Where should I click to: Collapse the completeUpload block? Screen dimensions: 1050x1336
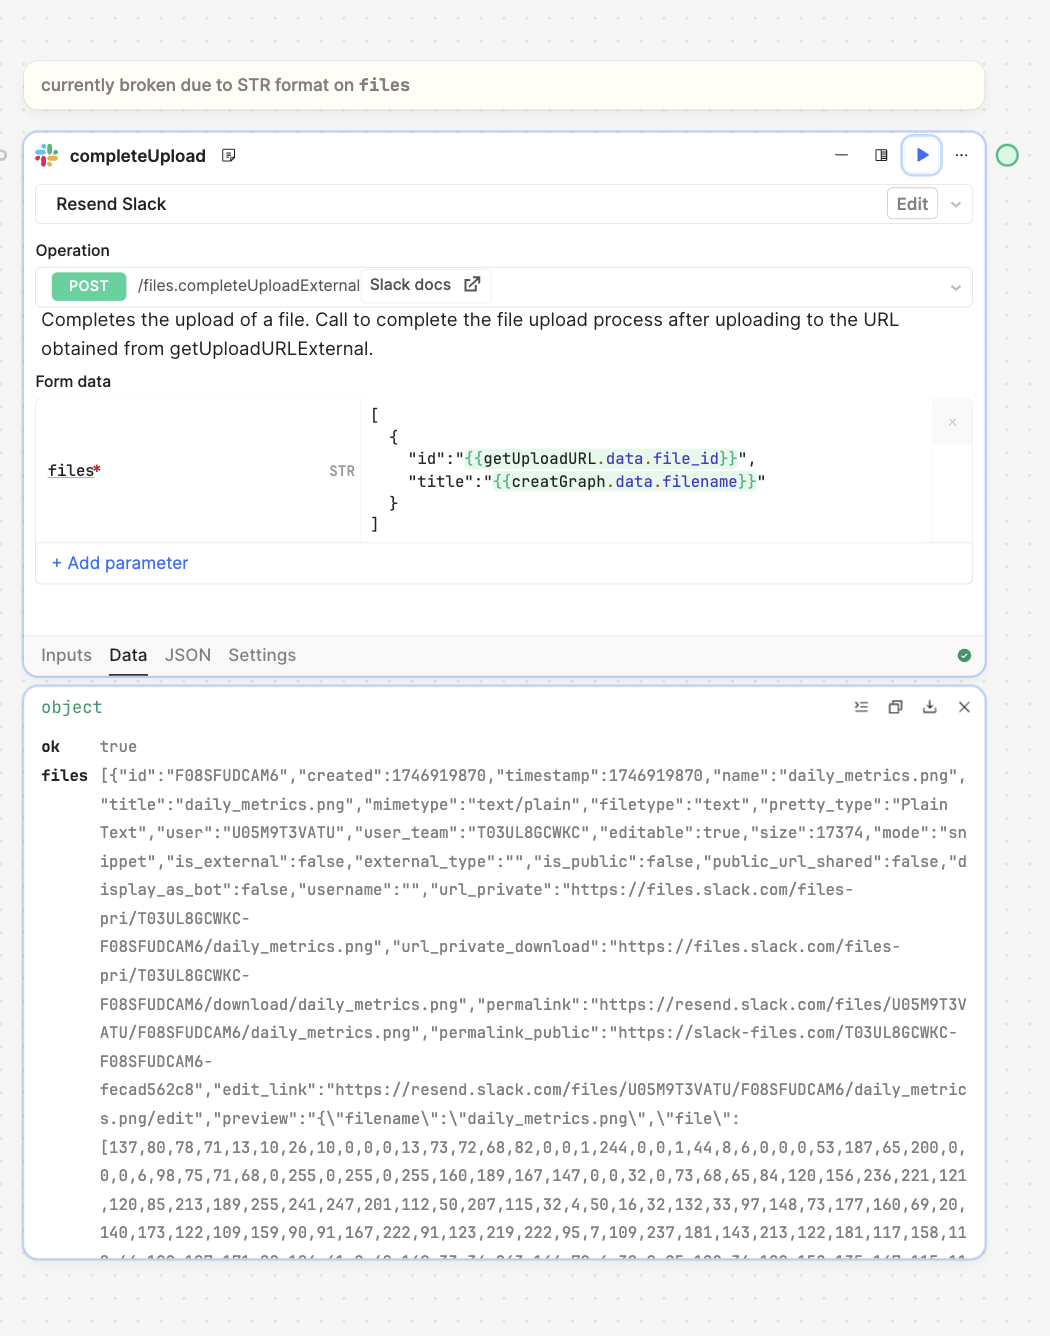click(842, 155)
